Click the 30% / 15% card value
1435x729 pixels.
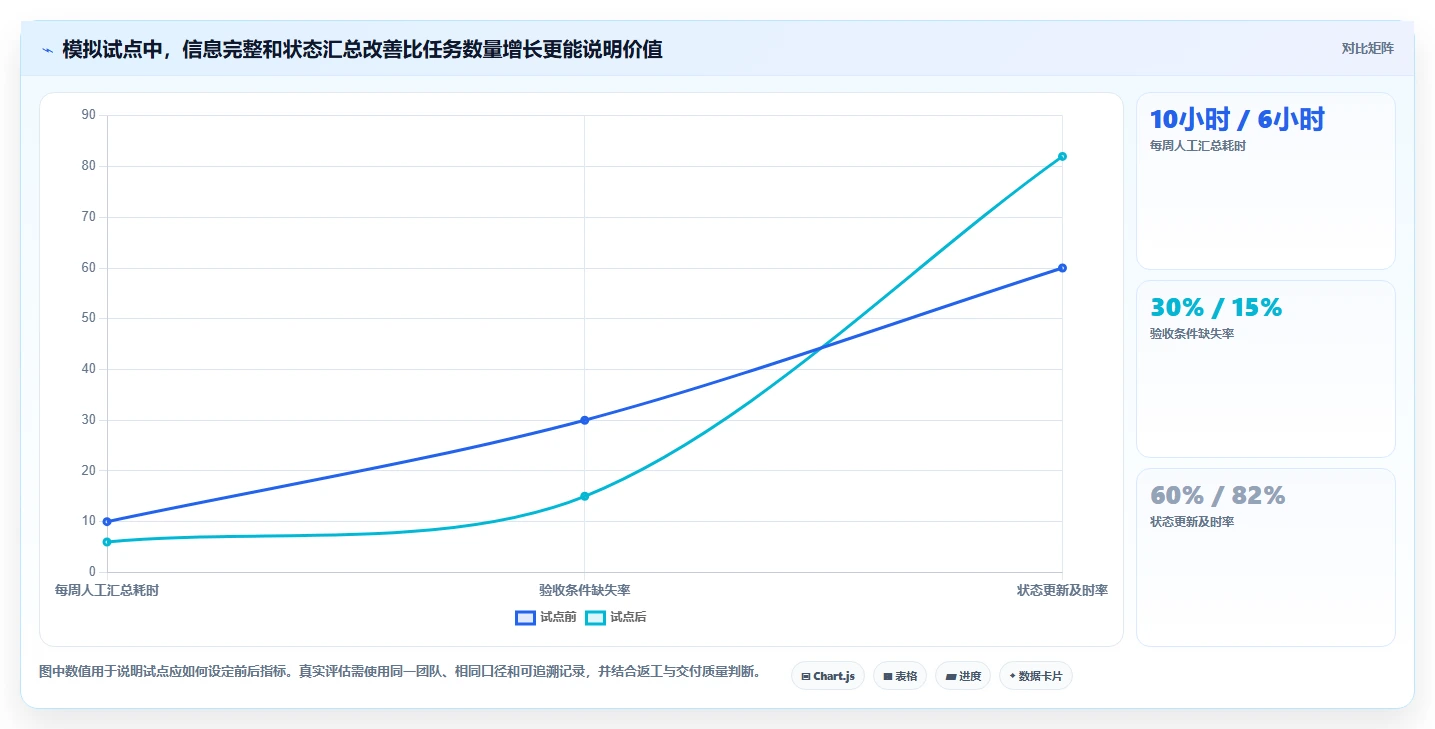point(1216,308)
